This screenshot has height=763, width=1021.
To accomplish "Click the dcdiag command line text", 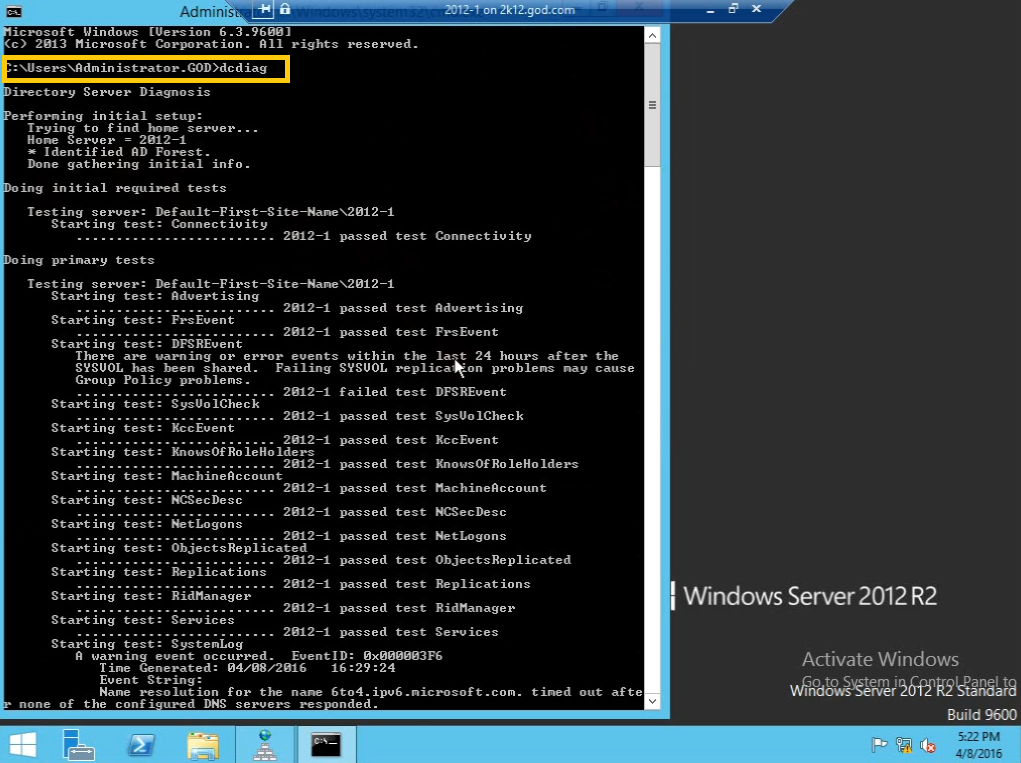I will point(146,69).
